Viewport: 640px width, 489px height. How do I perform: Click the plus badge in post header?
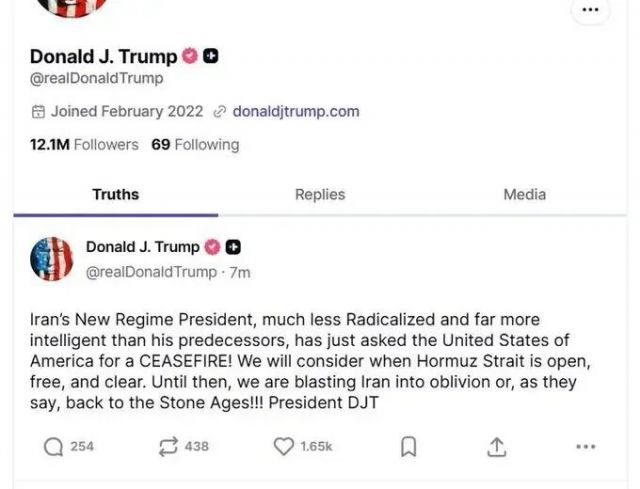tap(232, 247)
